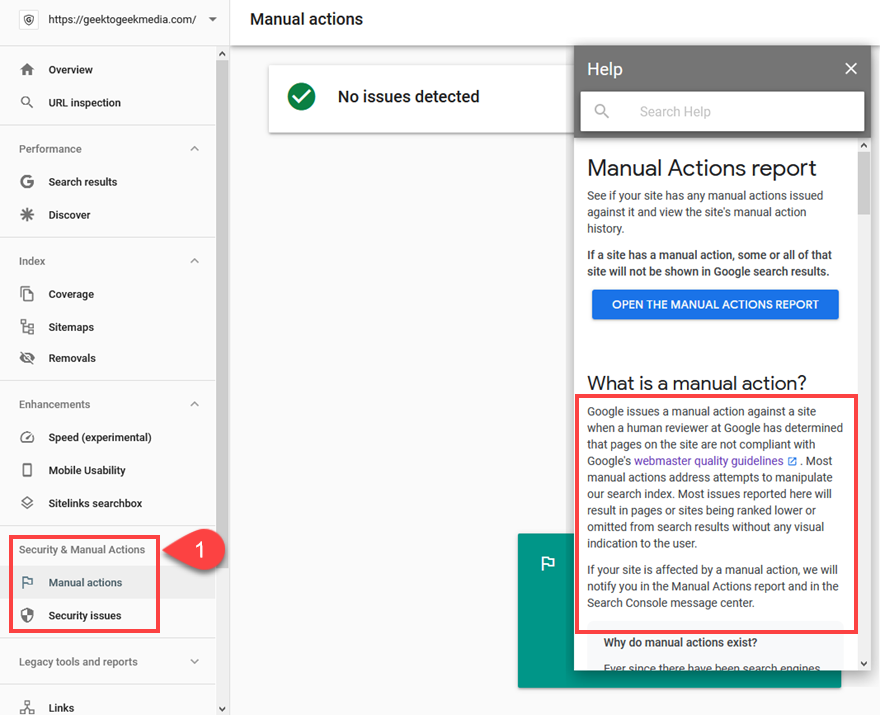880x715 pixels.
Task: Click the Sitemaps tree icon
Action: point(27,327)
